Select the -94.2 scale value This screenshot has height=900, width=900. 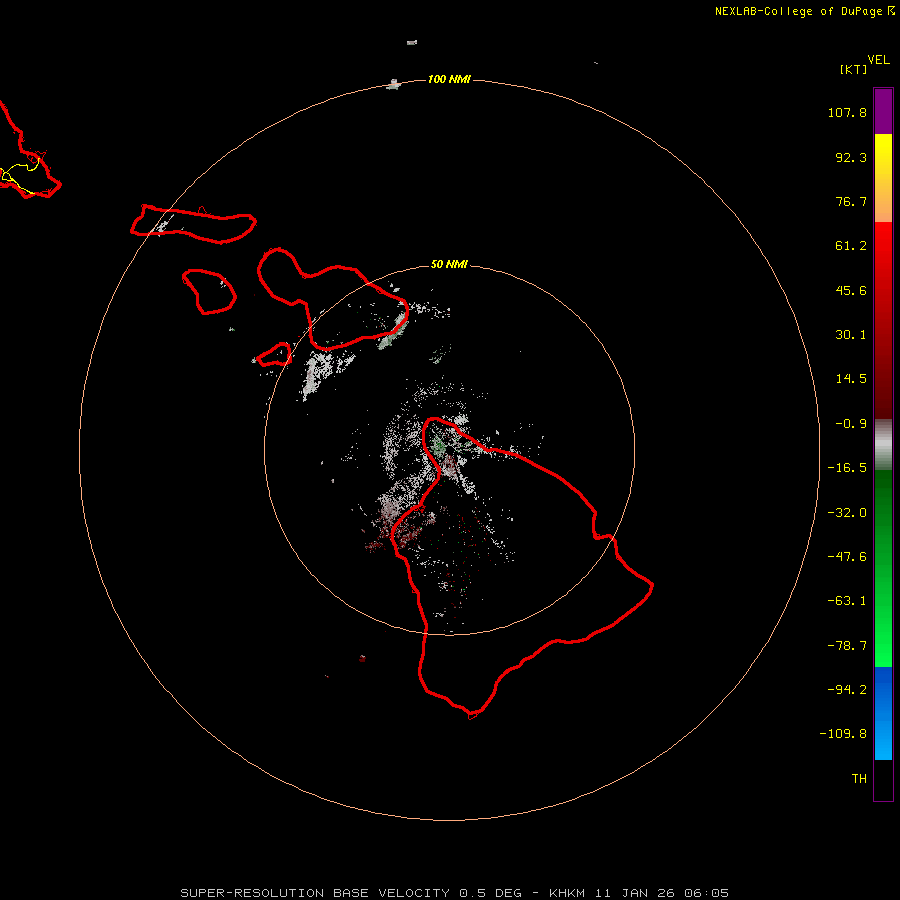click(847, 690)
